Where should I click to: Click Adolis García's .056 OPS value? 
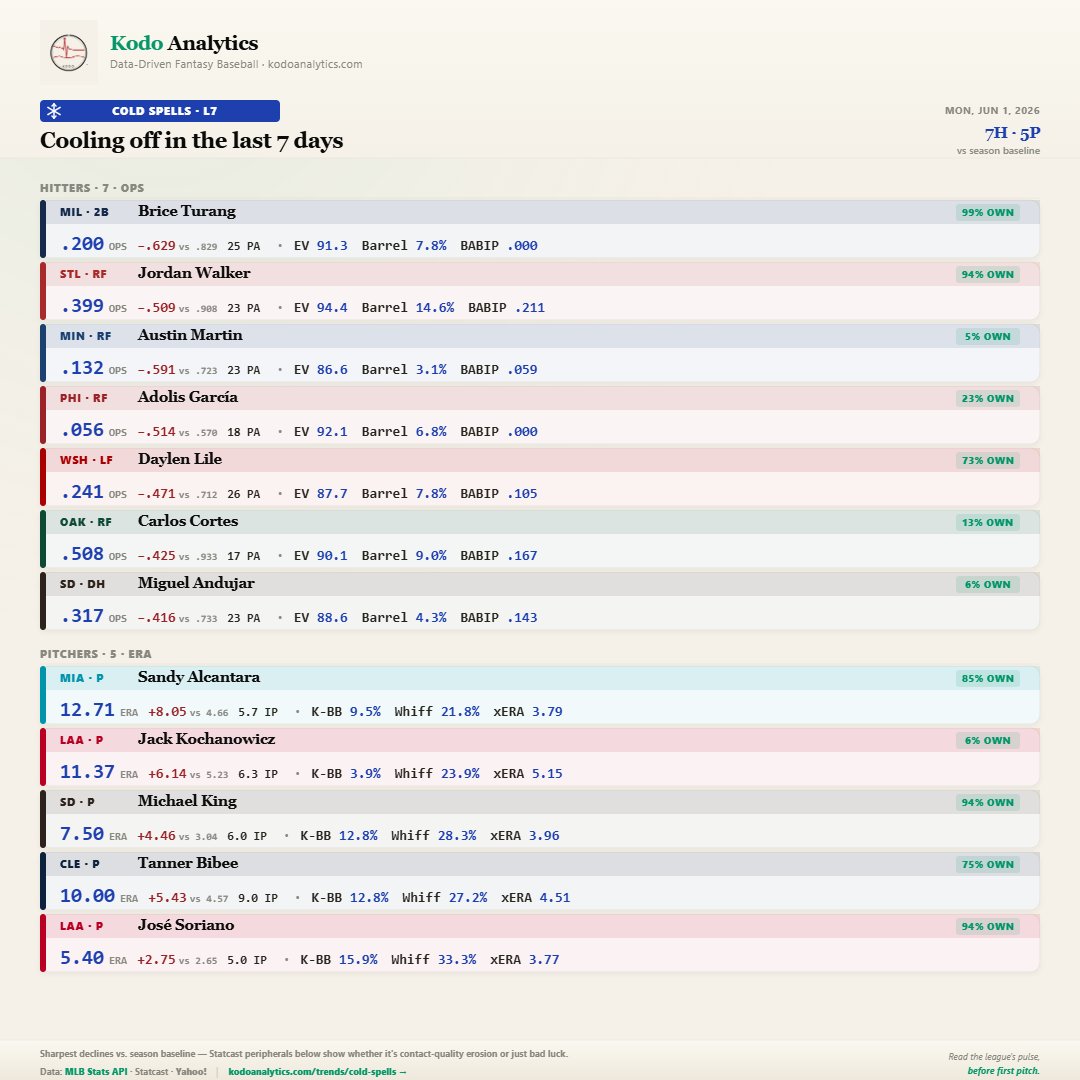[82, 430]
